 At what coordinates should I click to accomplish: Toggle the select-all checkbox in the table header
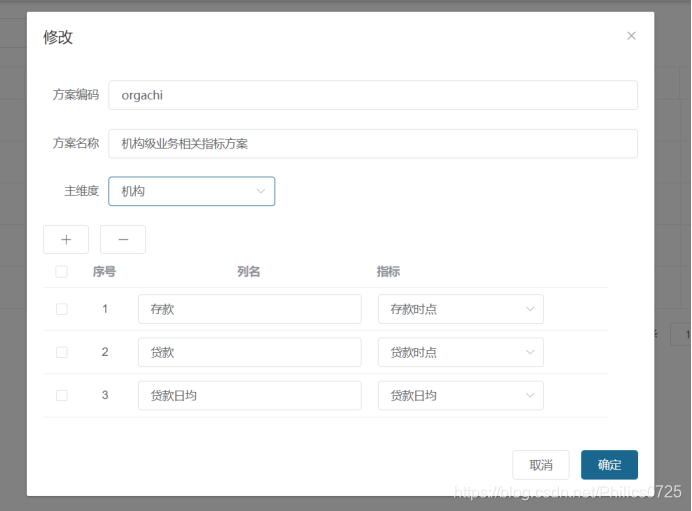click(61, 271)
